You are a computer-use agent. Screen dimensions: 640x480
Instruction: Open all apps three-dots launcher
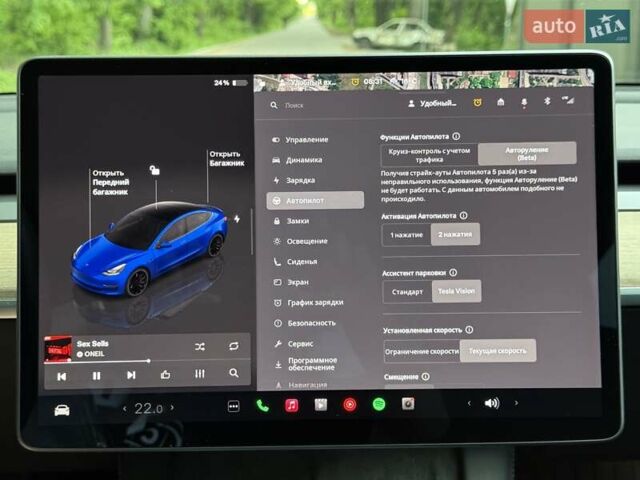[233, 406]
